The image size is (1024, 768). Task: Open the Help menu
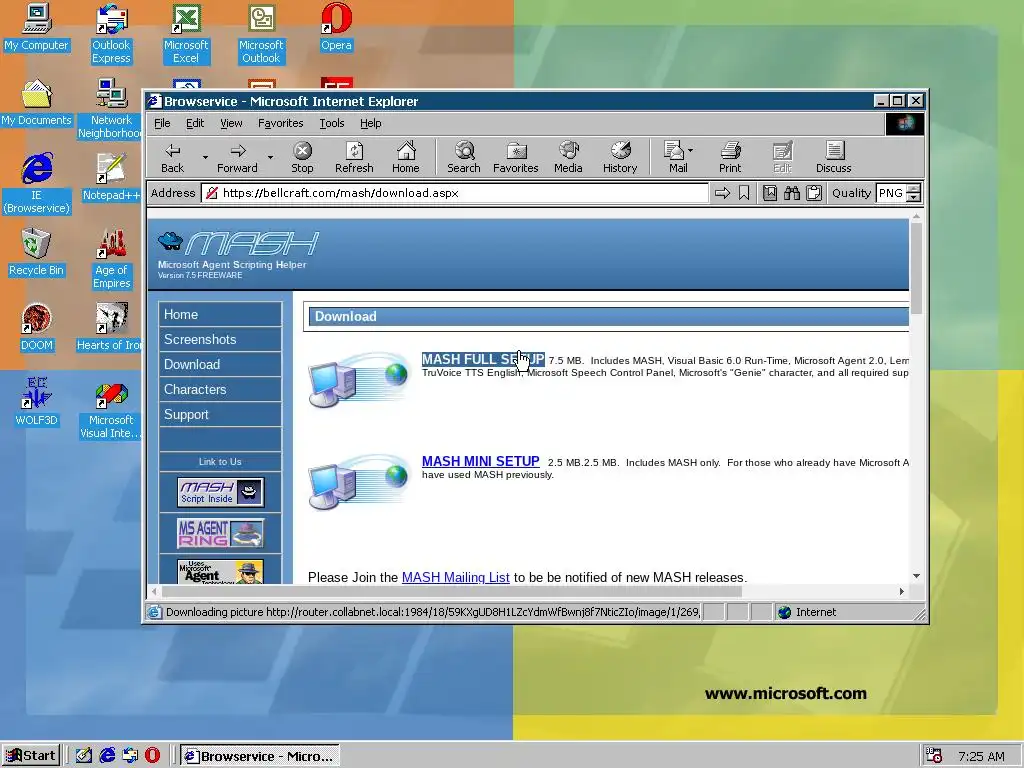[x=370, y=123]
